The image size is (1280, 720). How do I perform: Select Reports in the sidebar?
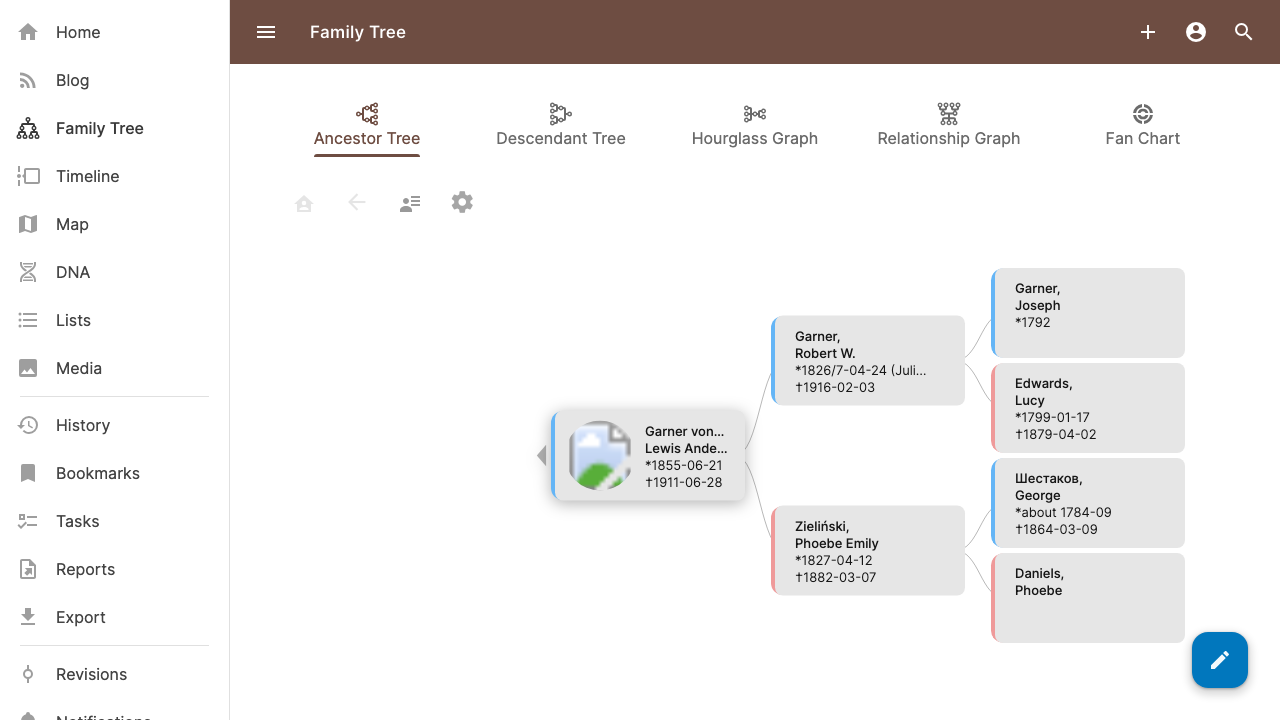(114, 569)
